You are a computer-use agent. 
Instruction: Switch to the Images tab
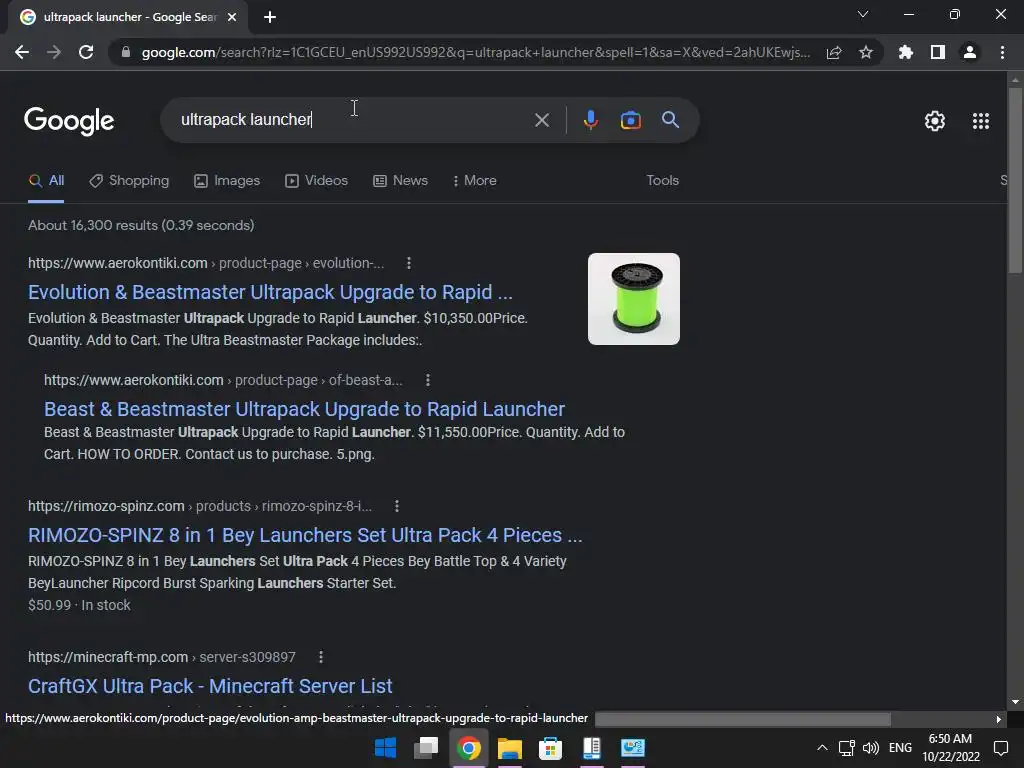(x=227, y=181)
